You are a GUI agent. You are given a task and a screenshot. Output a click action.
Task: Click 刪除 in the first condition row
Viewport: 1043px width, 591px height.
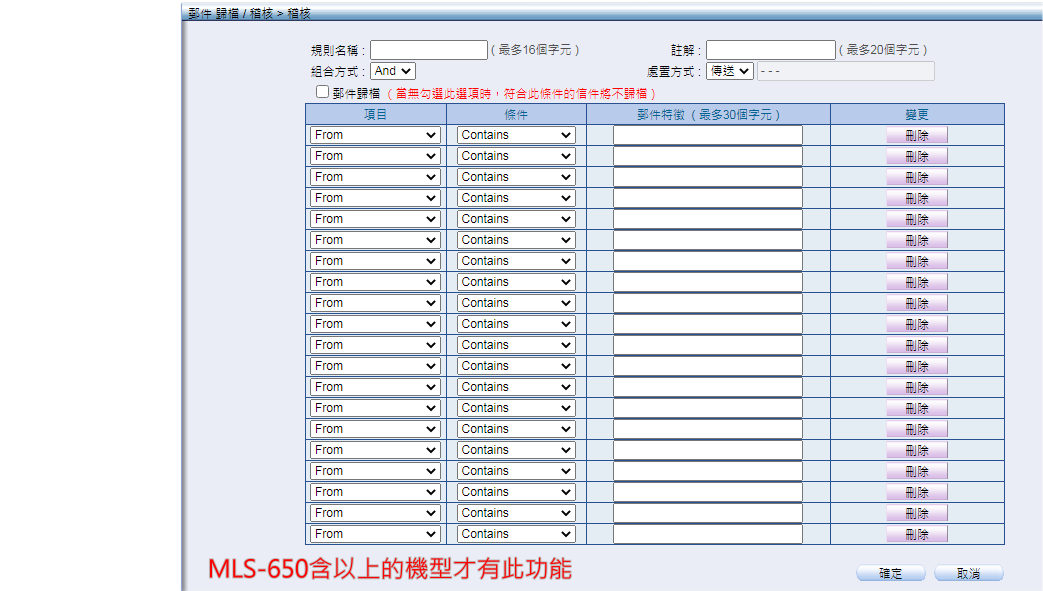point(916,135)
